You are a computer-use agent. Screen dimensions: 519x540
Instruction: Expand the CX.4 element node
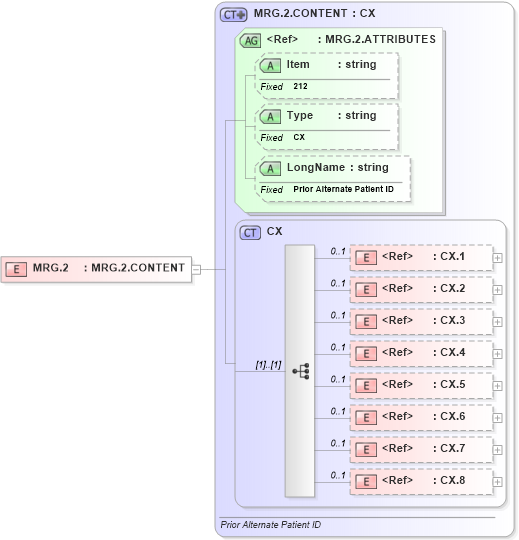pos(497,354)
